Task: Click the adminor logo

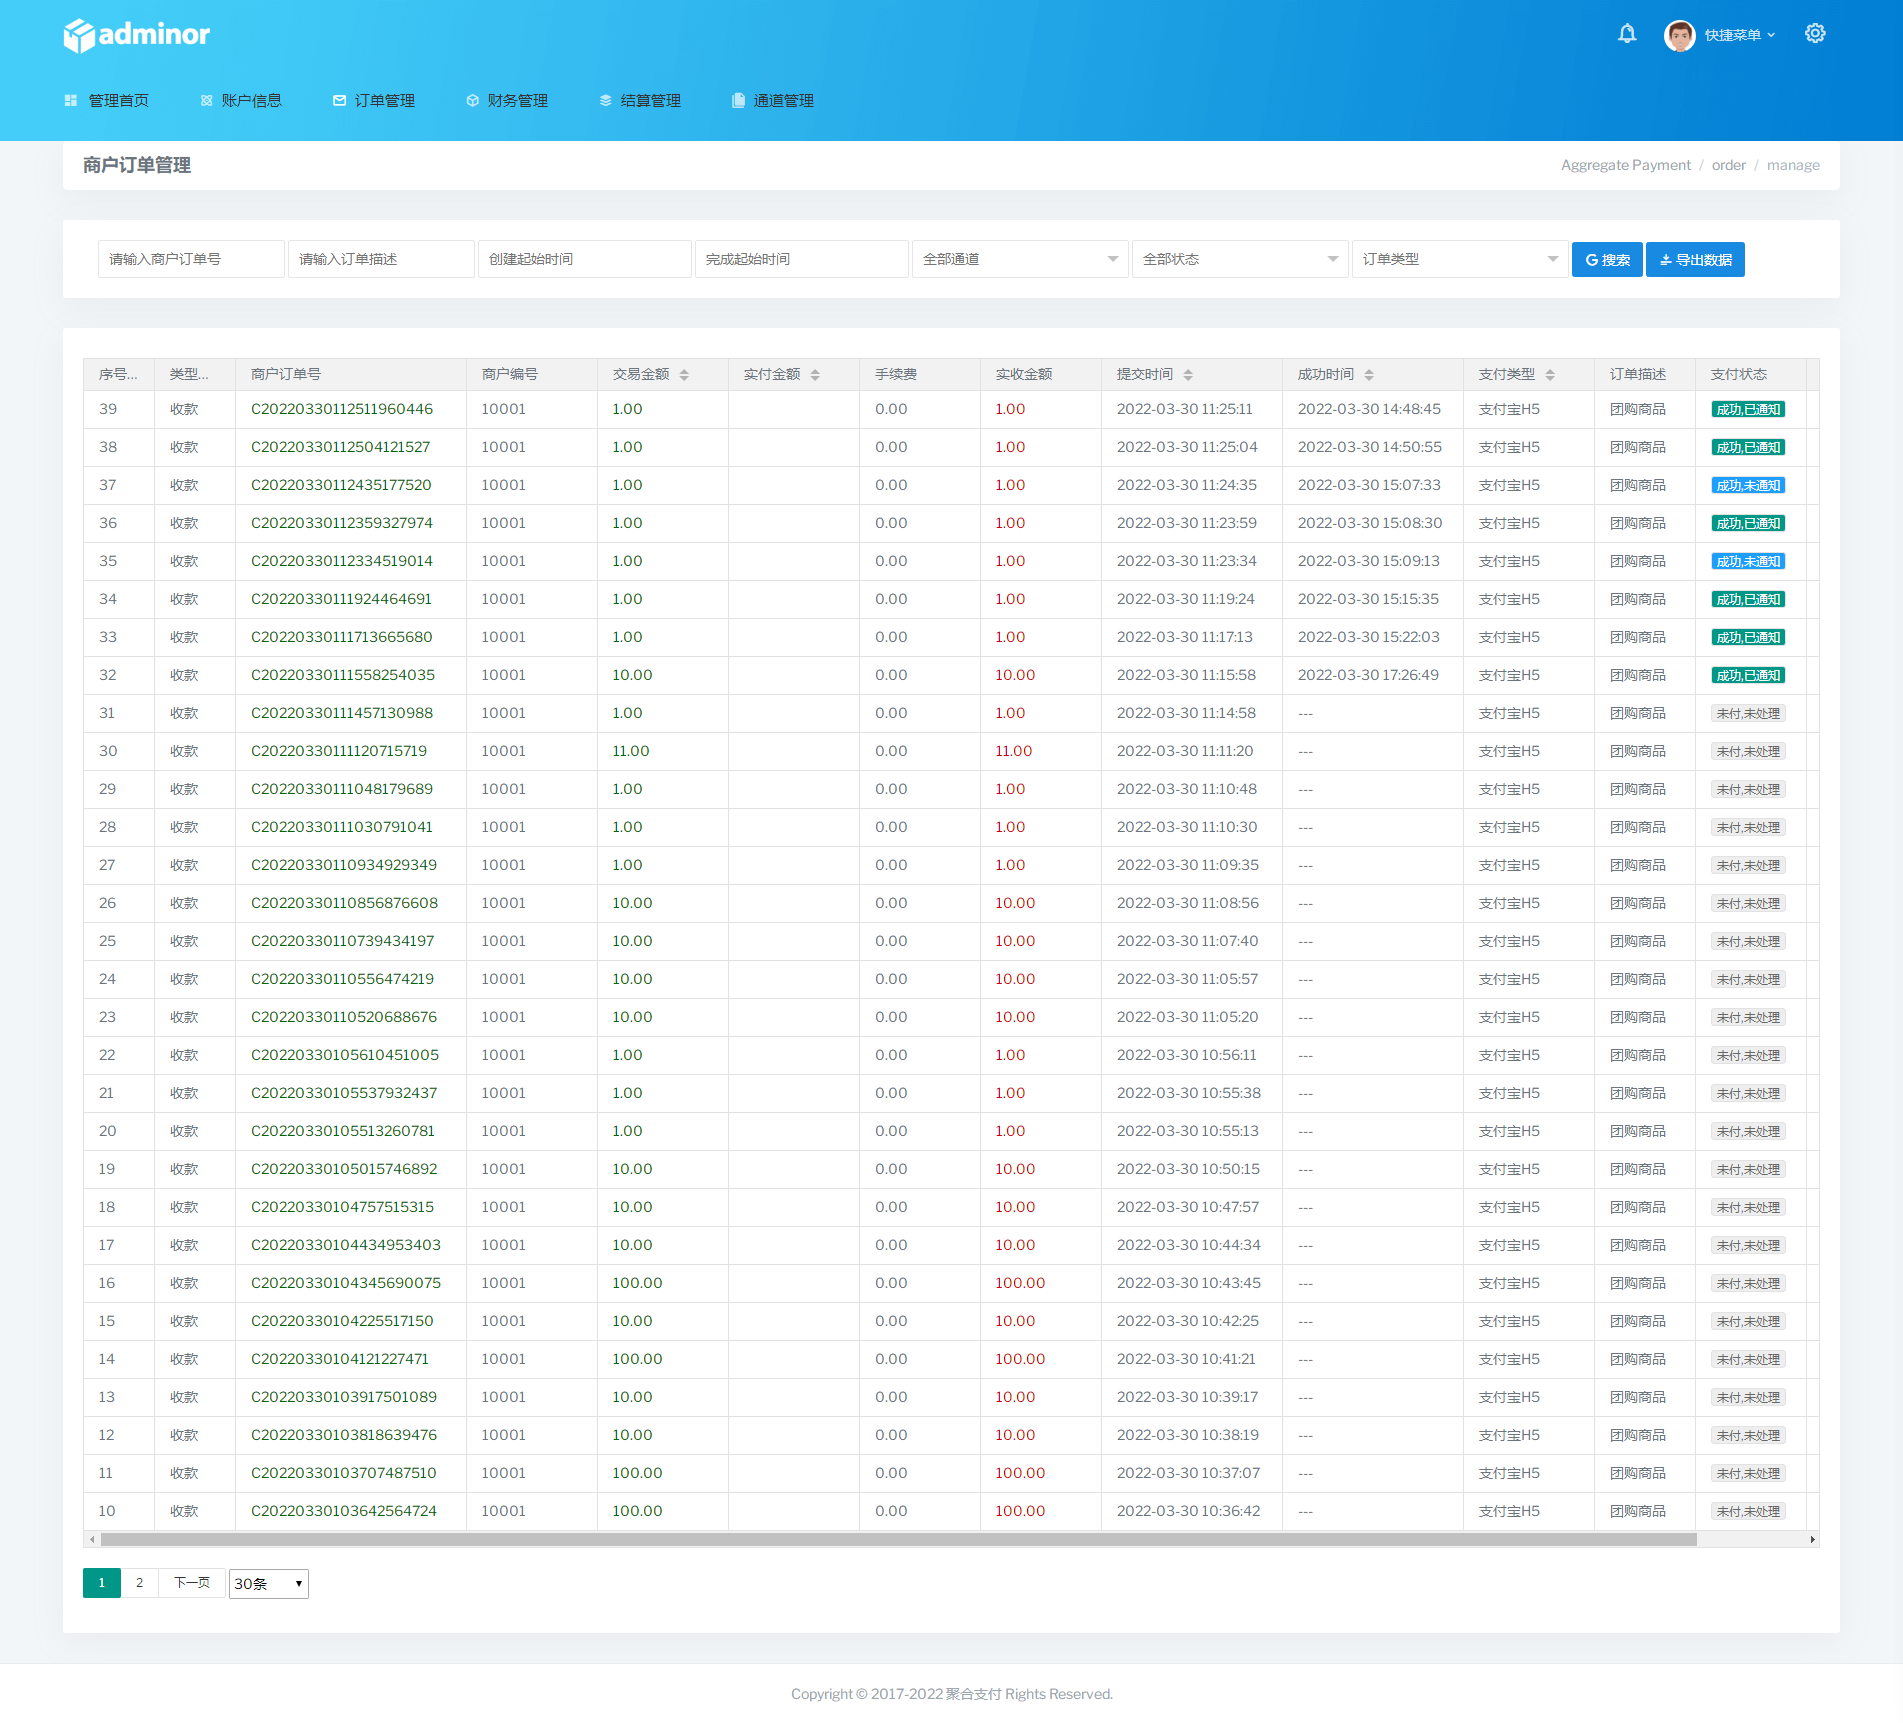Action: [x=137, y=35]
